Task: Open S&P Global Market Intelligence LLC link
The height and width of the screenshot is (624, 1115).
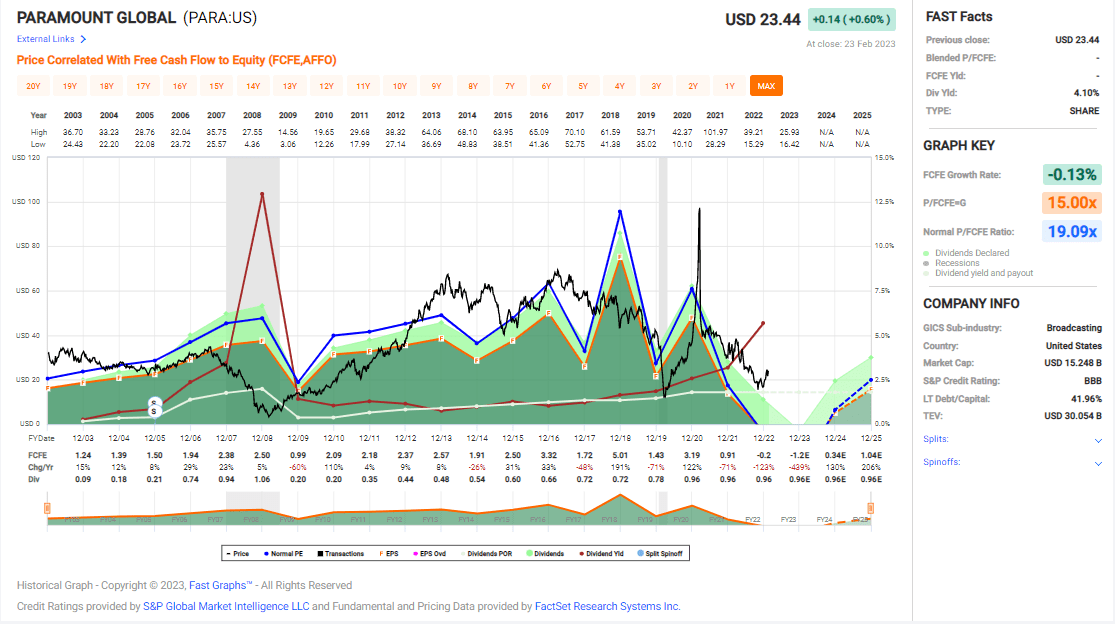Action: tap(226, 606)
